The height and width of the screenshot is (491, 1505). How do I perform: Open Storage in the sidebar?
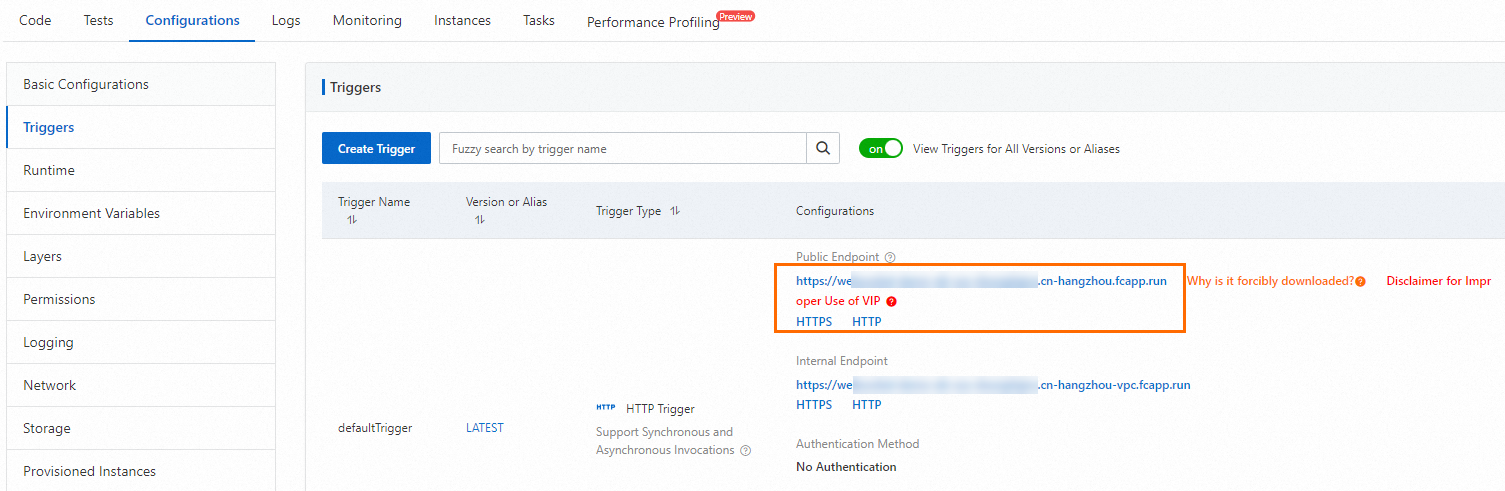[141, 428]
